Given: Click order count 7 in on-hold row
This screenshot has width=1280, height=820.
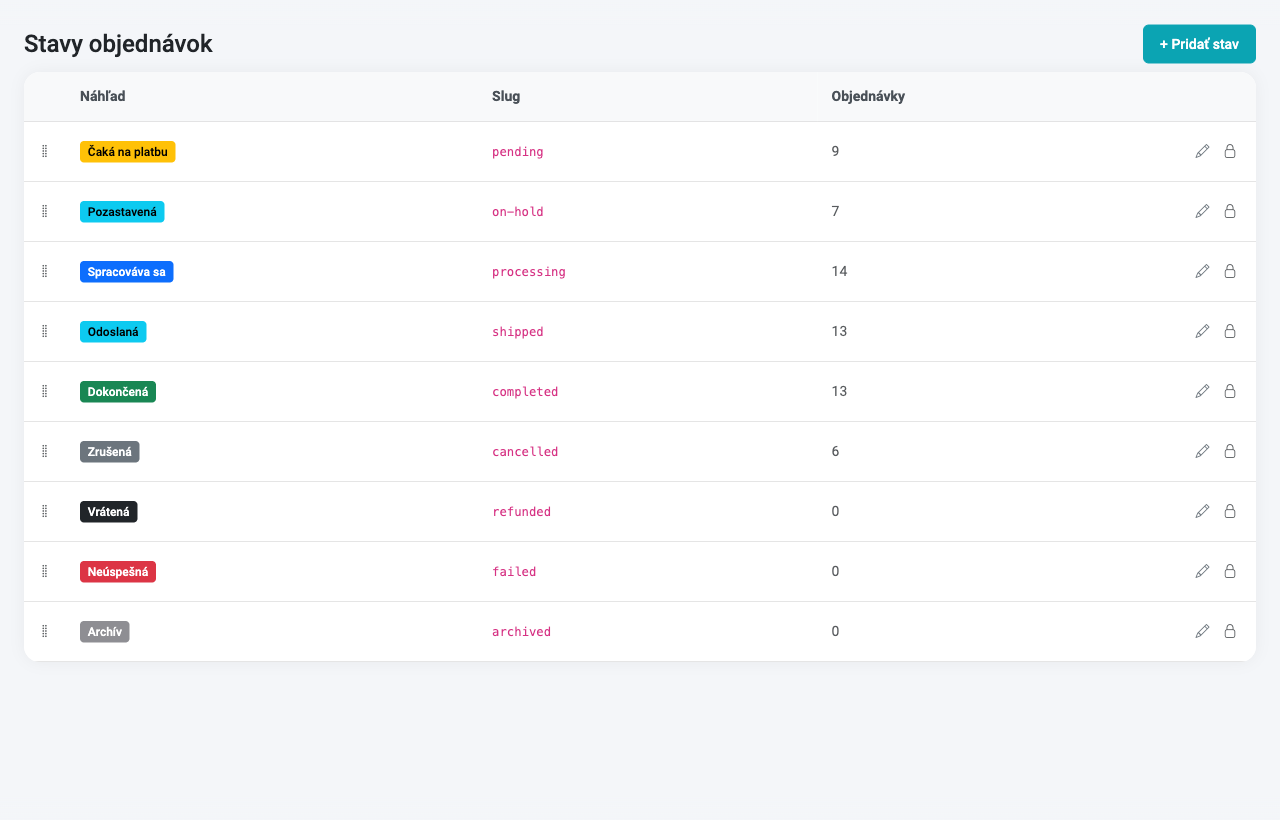Looking at the screenshot, I should [835, 211].
